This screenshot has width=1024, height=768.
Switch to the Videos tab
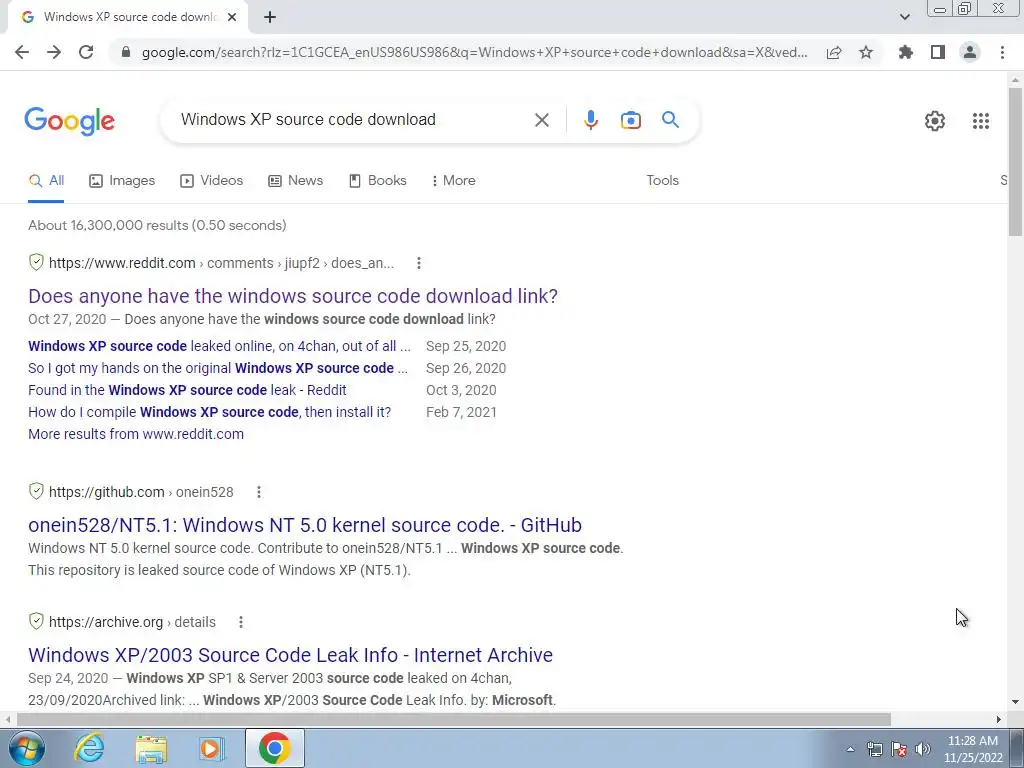[x=212, y=181]
